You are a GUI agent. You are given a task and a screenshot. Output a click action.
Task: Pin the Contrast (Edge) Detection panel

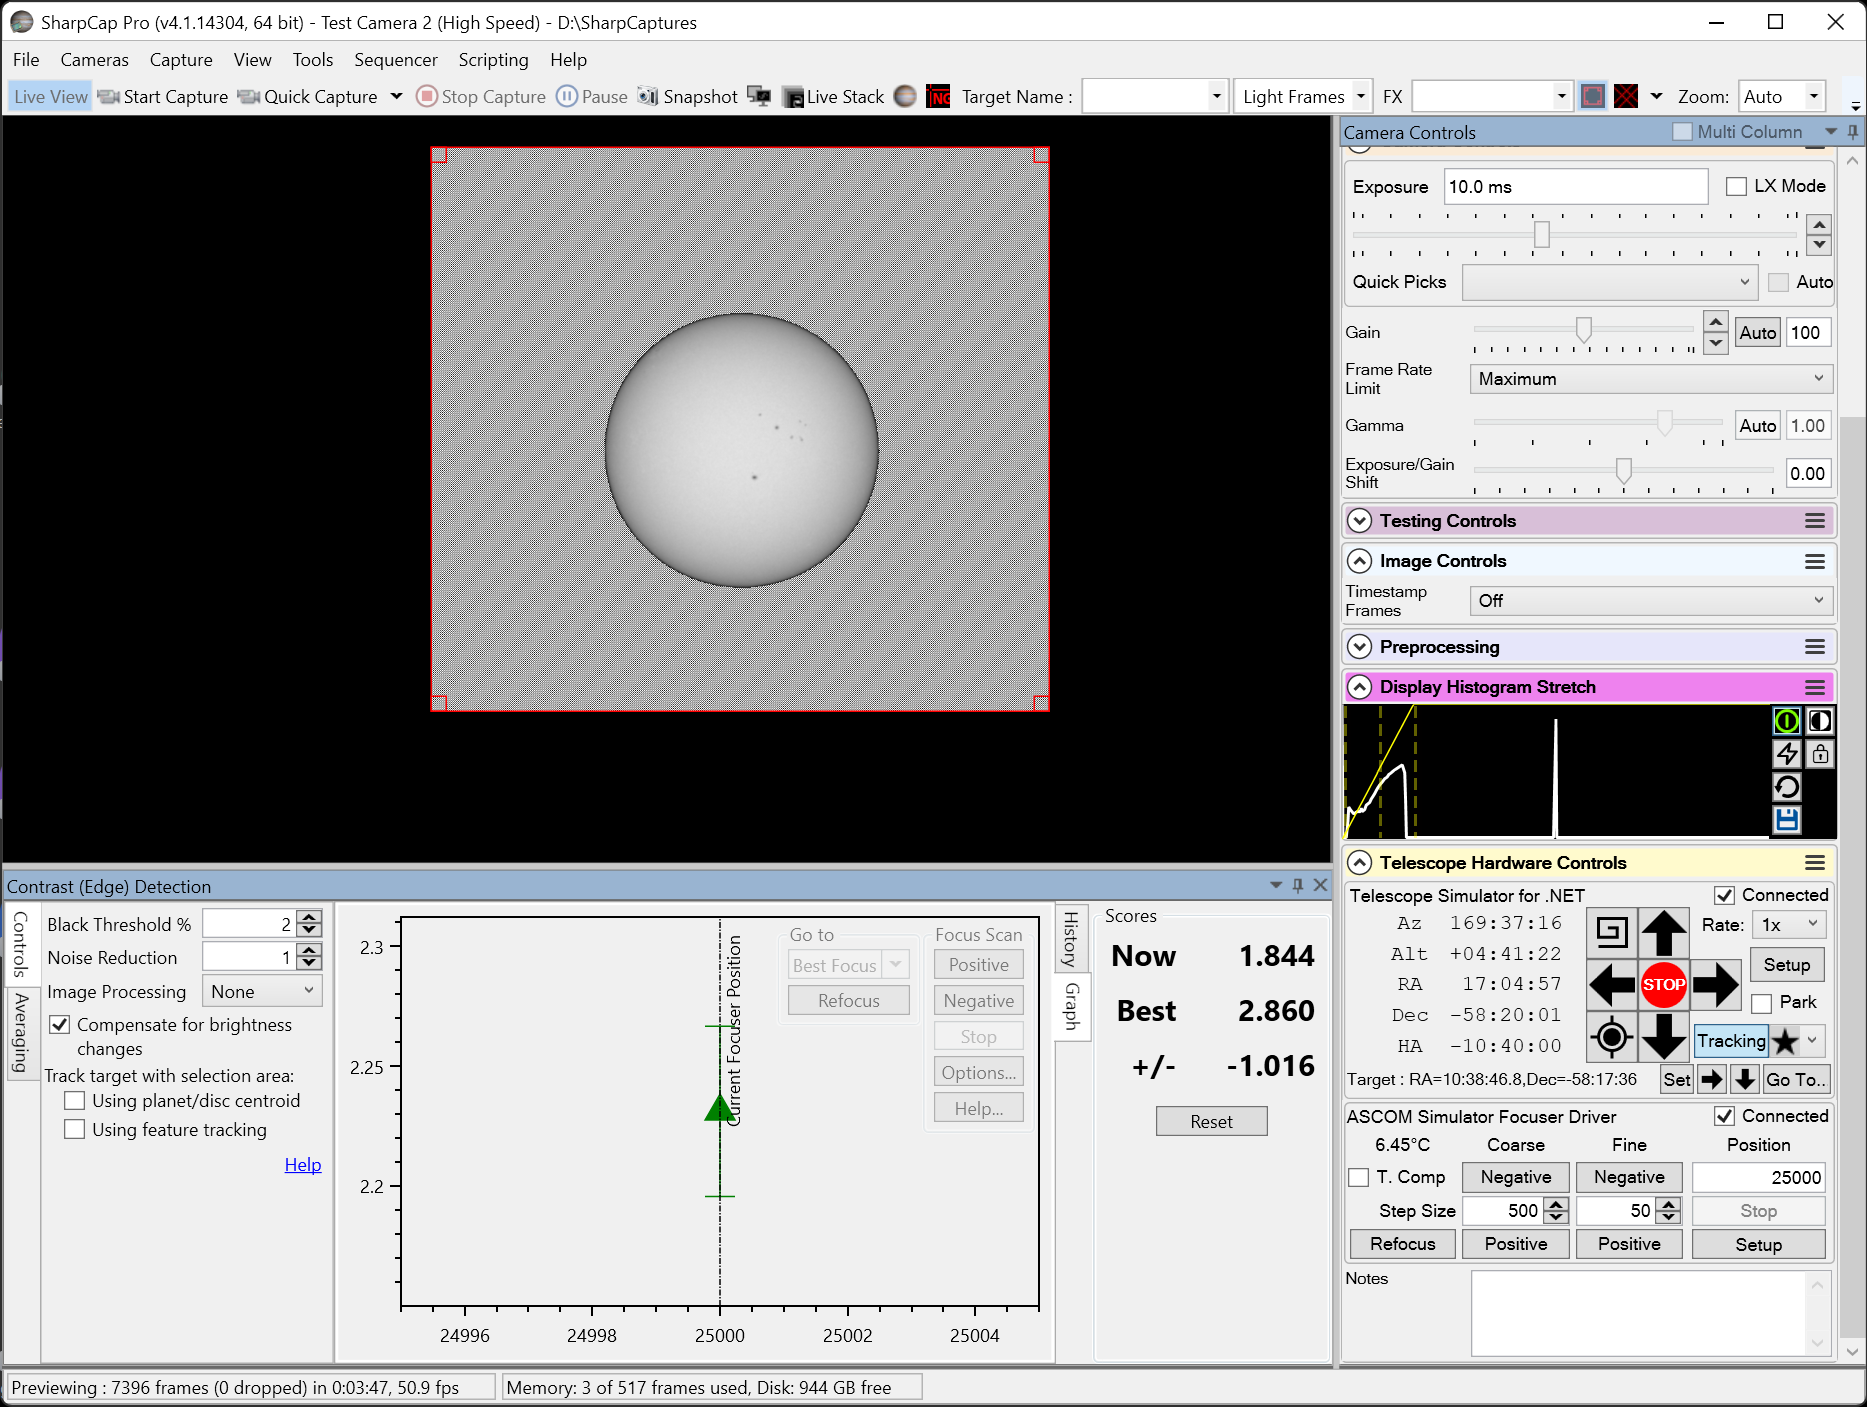1298,885
